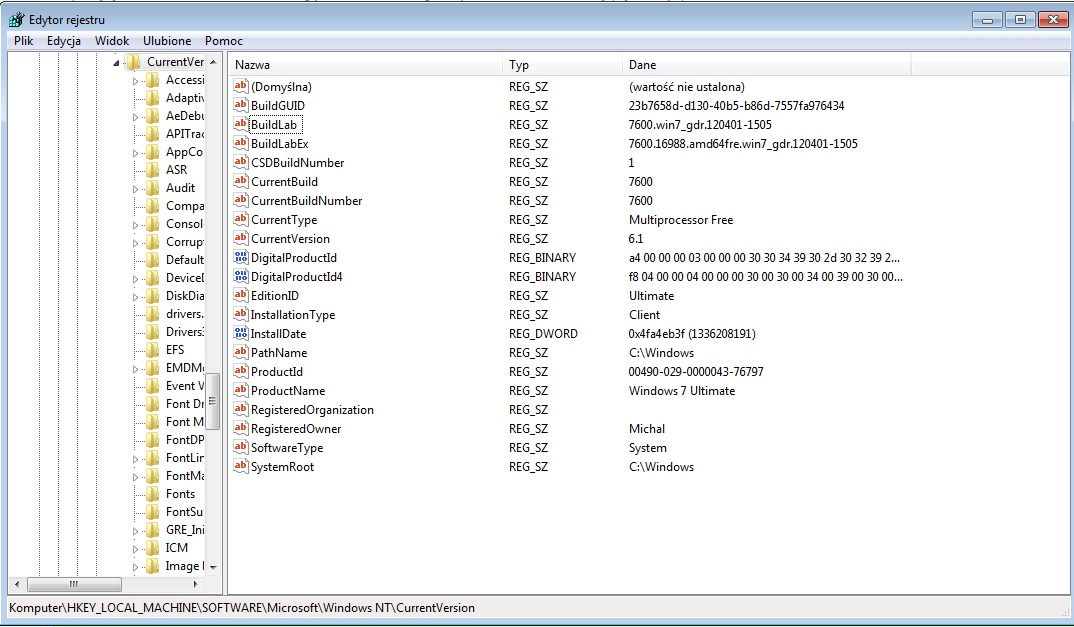Screen dimensions: 1074x627
Task: Click the Audit folder icon
Action: (153, 188)
